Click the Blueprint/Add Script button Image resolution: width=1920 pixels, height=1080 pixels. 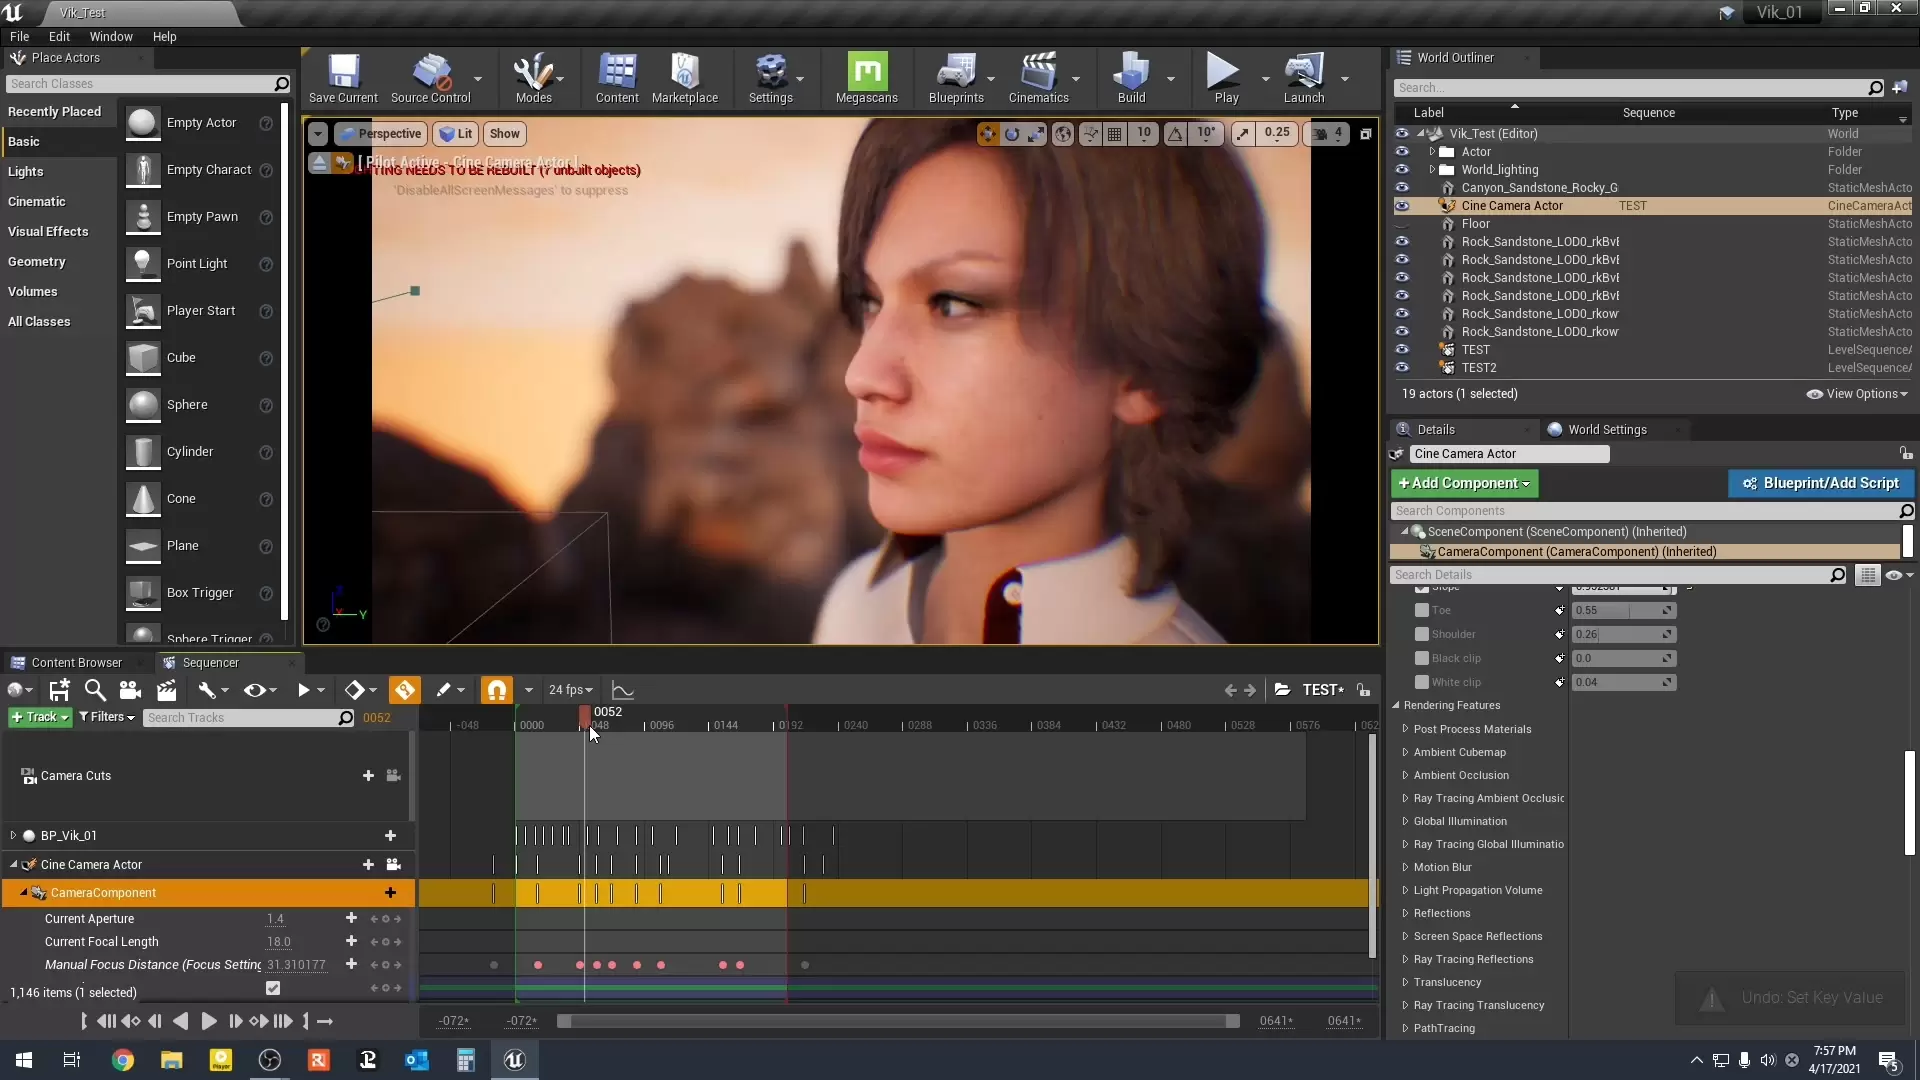[x=1820, y=483]
